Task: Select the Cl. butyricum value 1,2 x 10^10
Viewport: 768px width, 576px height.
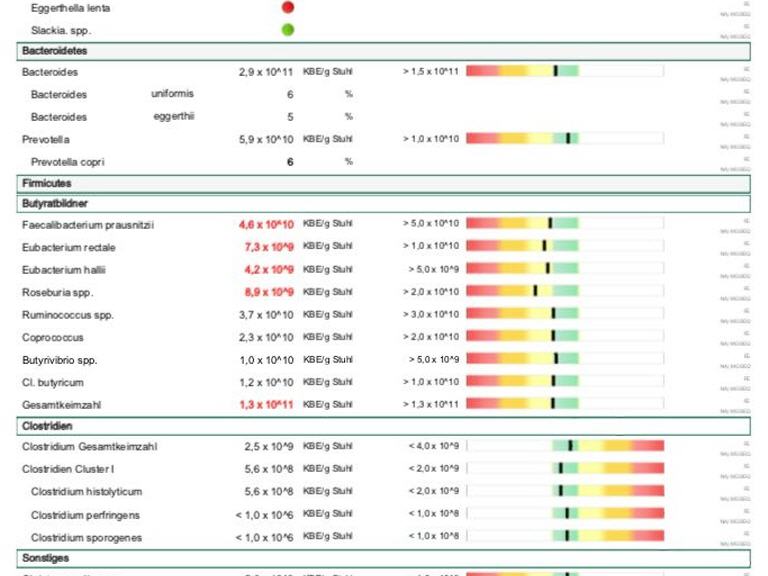Action: (266, 383)
